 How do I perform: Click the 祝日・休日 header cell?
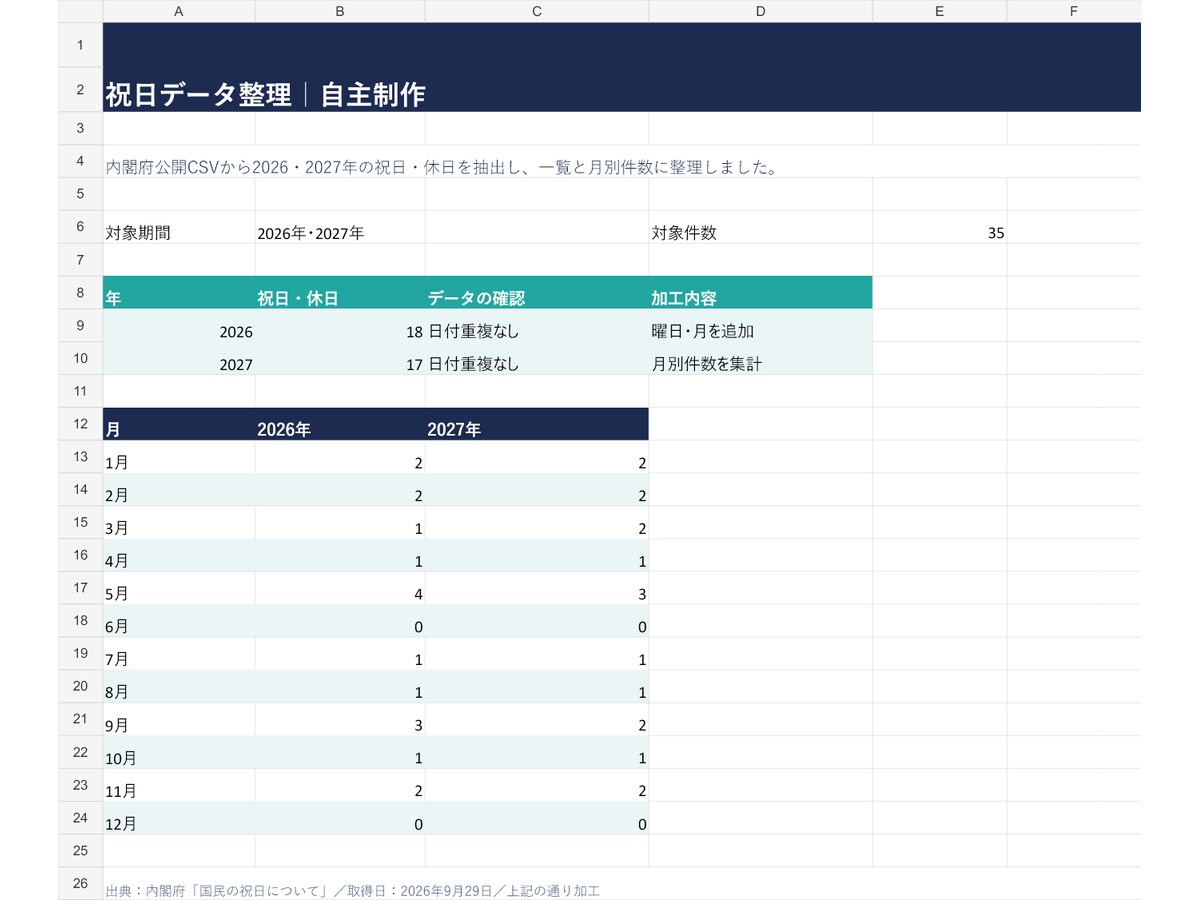click(x=340, y=293)
